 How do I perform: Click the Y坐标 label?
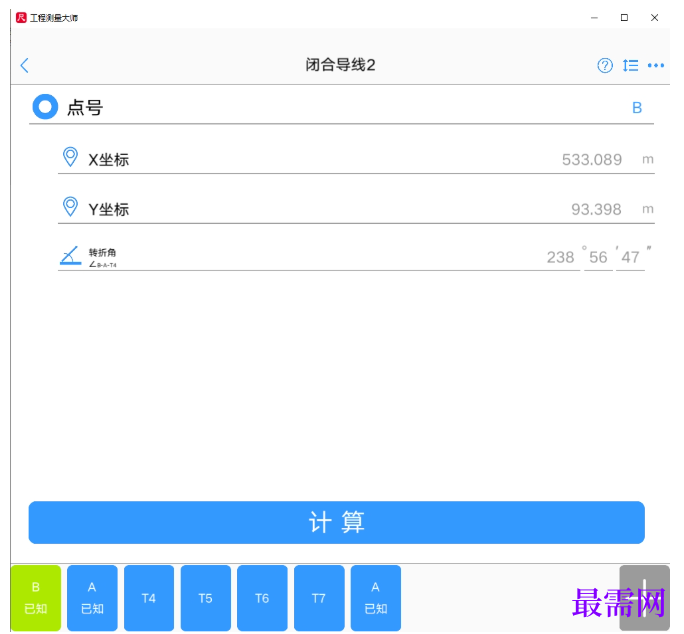(x=109, y=209)
